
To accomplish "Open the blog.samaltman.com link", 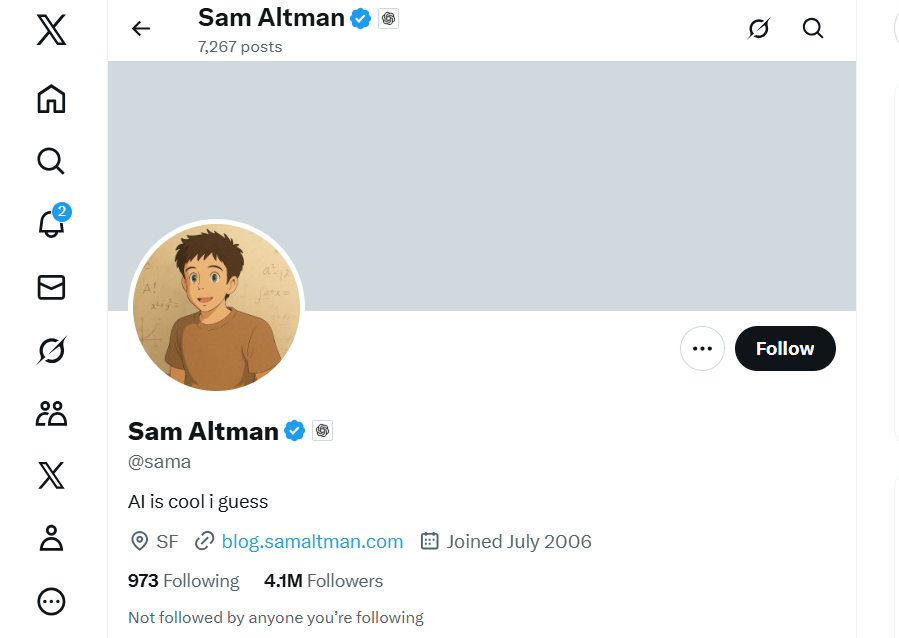I will 312,541.
